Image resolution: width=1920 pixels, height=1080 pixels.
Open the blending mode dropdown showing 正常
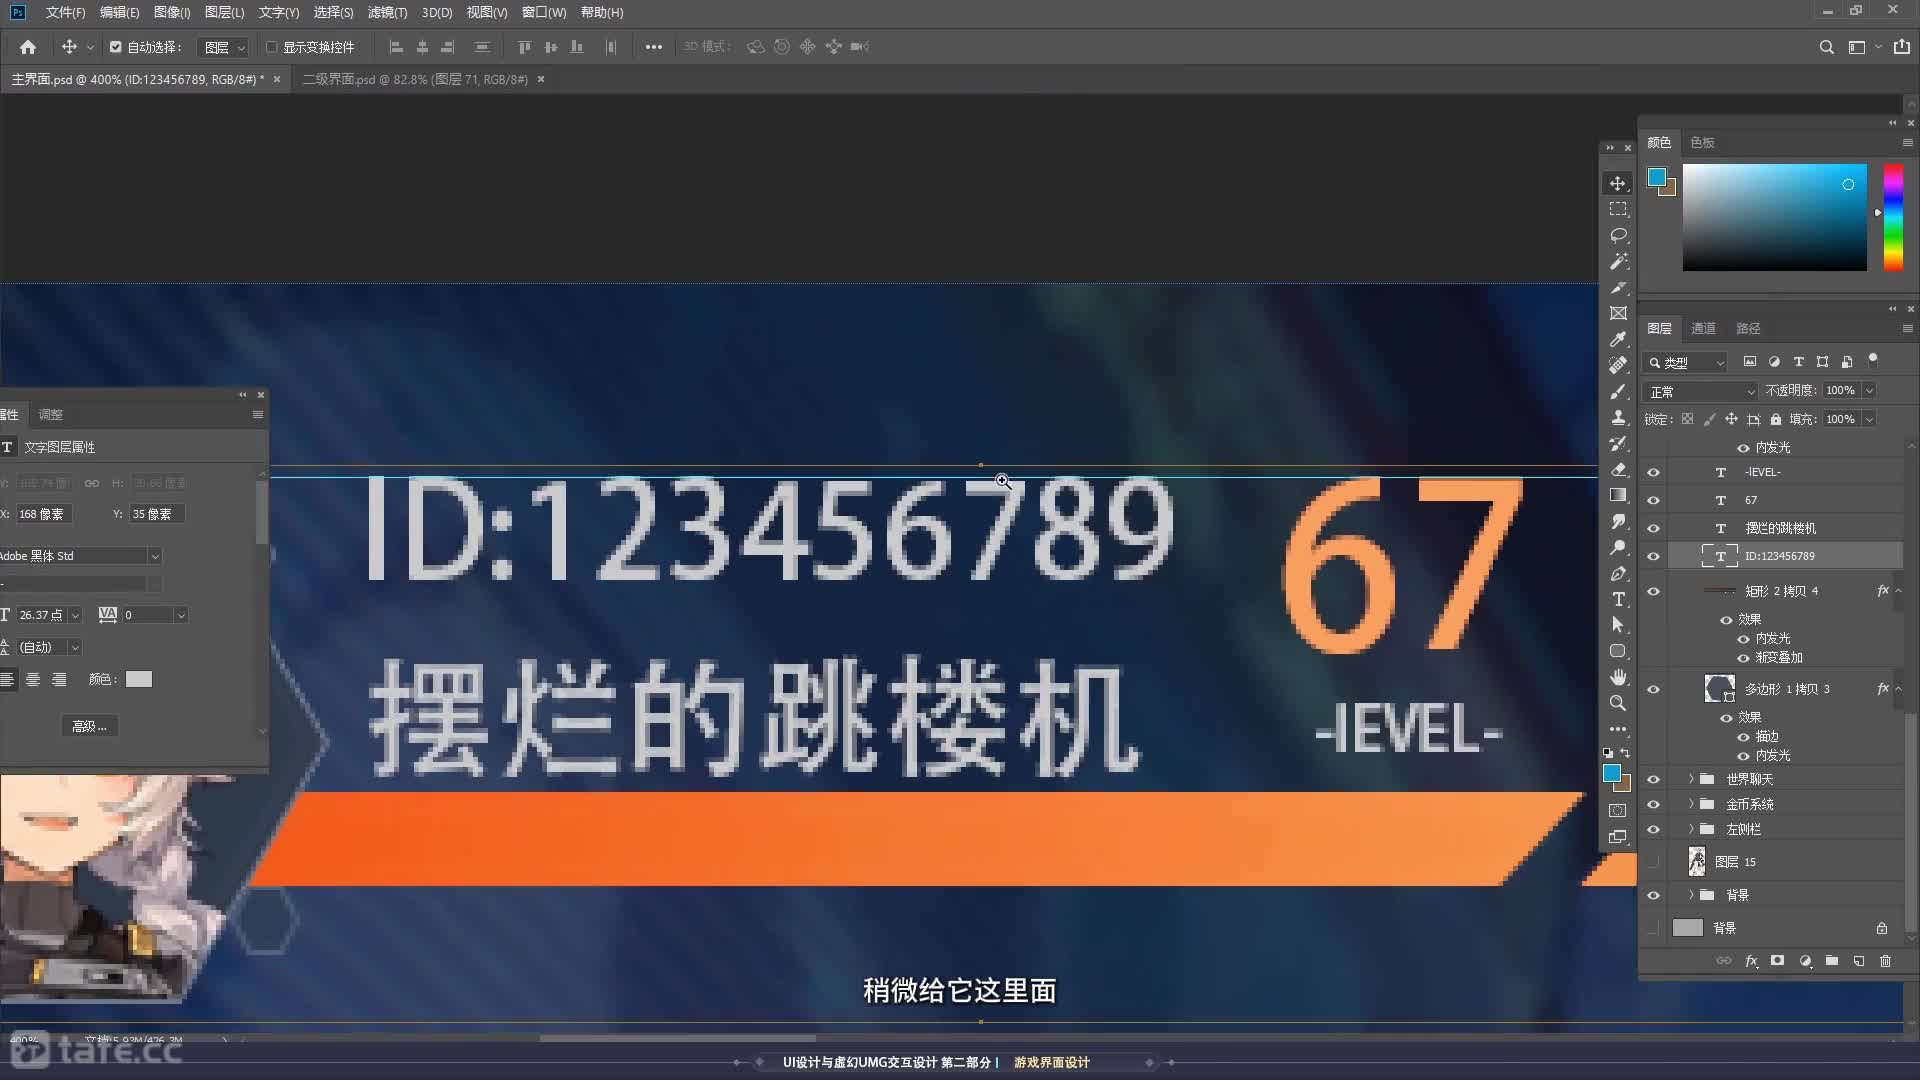coord(1700,391)
